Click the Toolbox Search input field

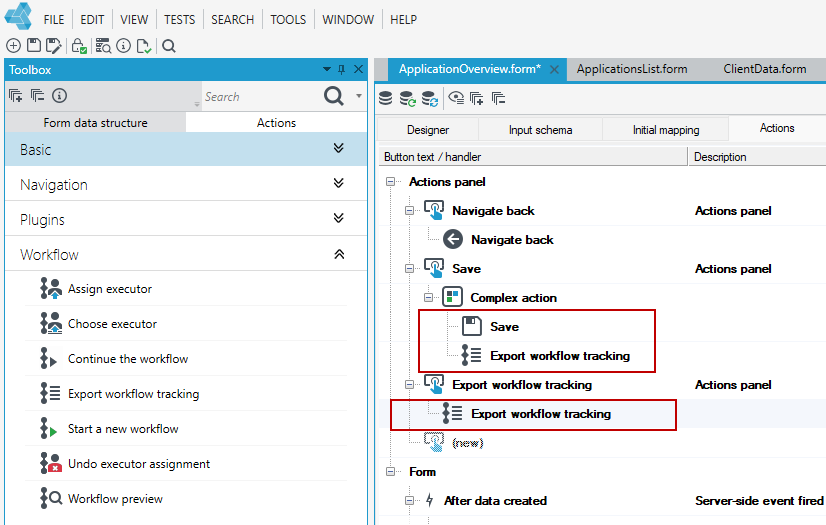click(x=261, y=96)
